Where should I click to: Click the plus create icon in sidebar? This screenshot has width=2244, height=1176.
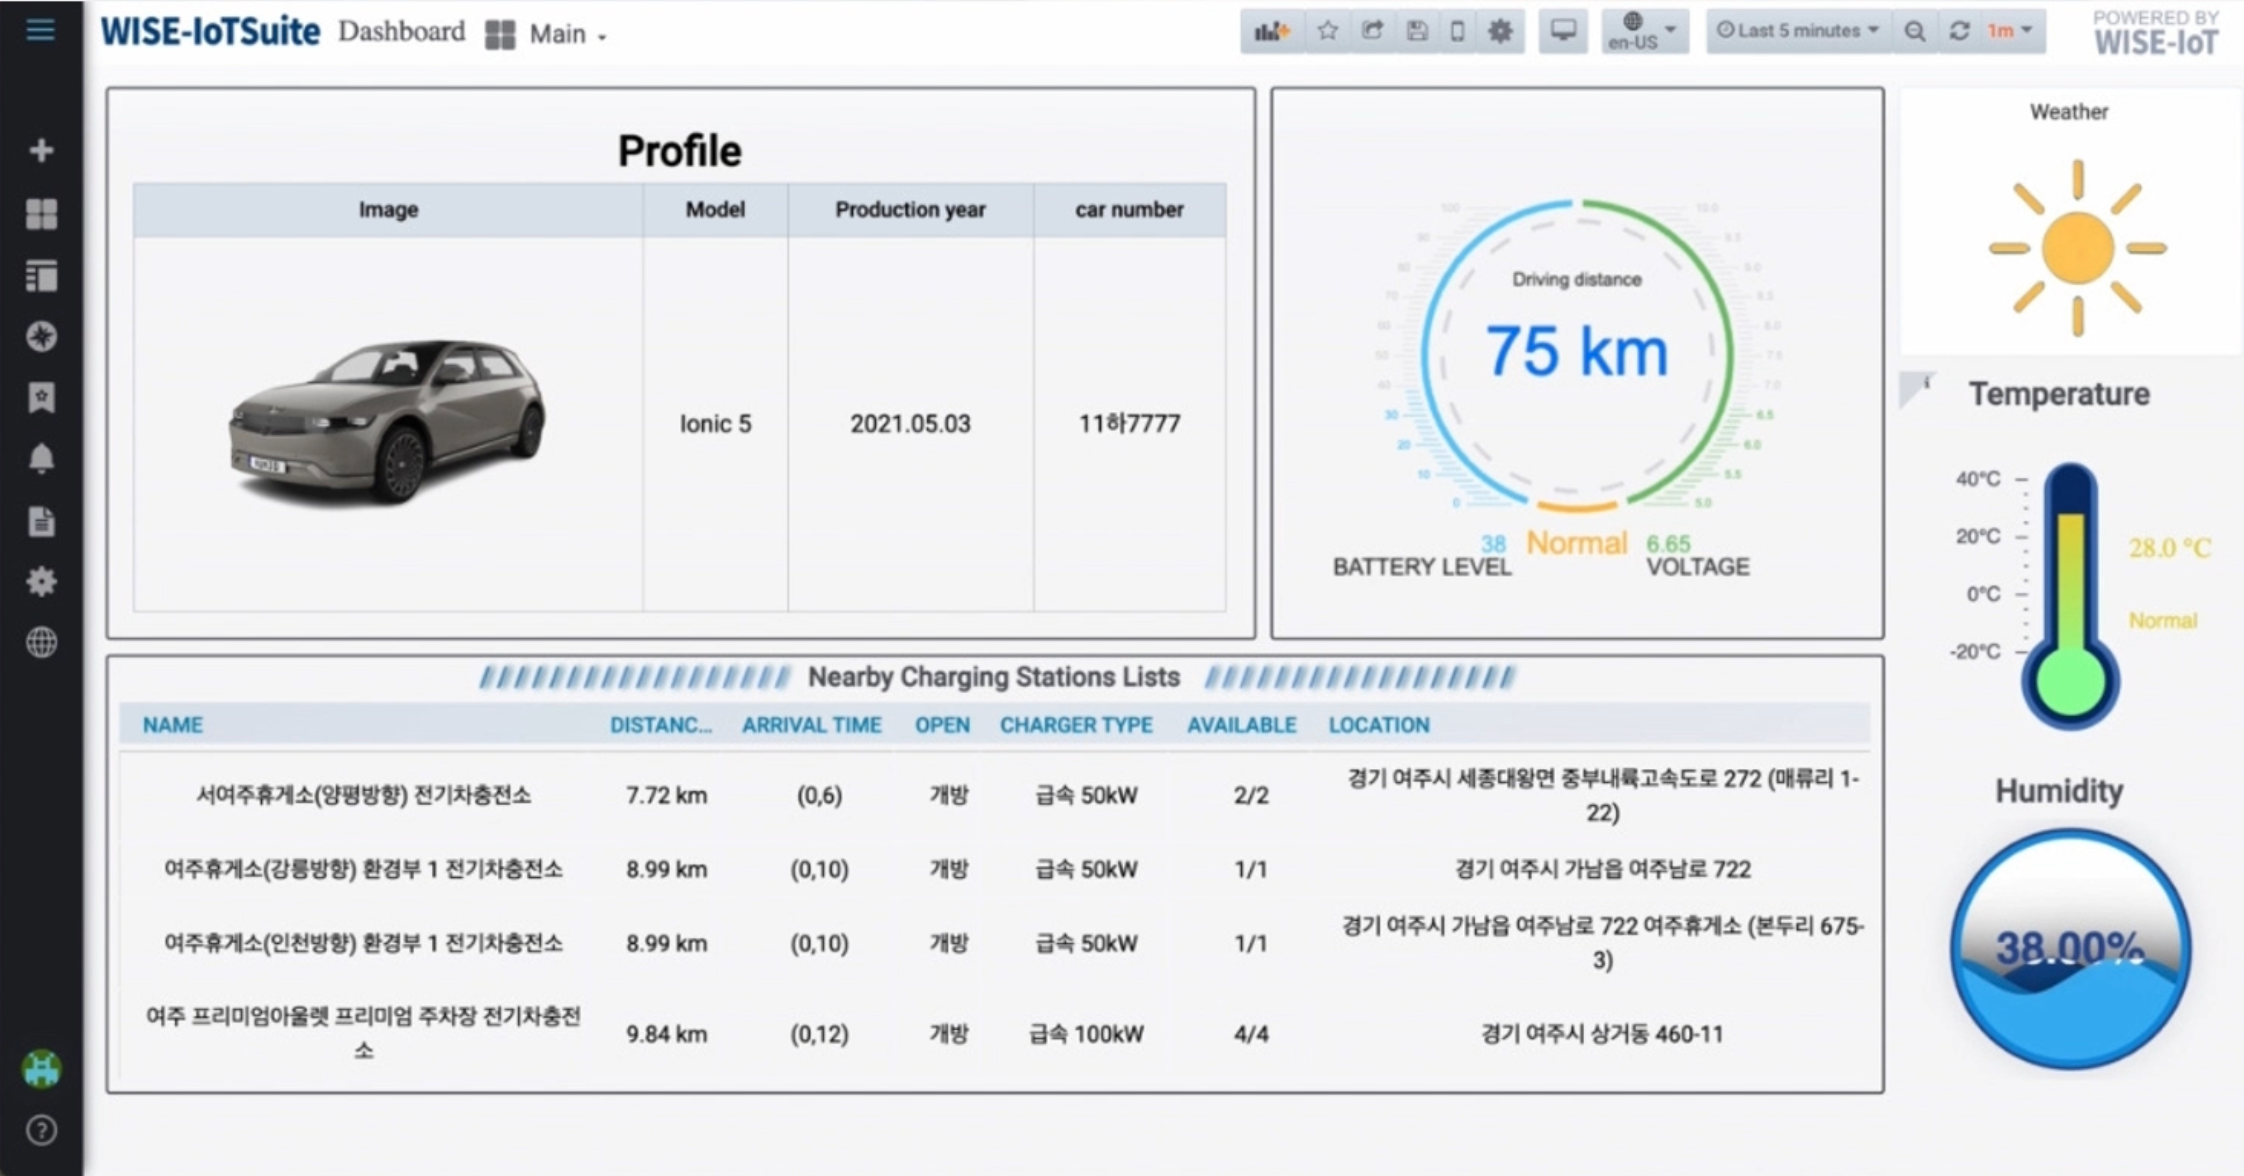click(x=41, y=150)
